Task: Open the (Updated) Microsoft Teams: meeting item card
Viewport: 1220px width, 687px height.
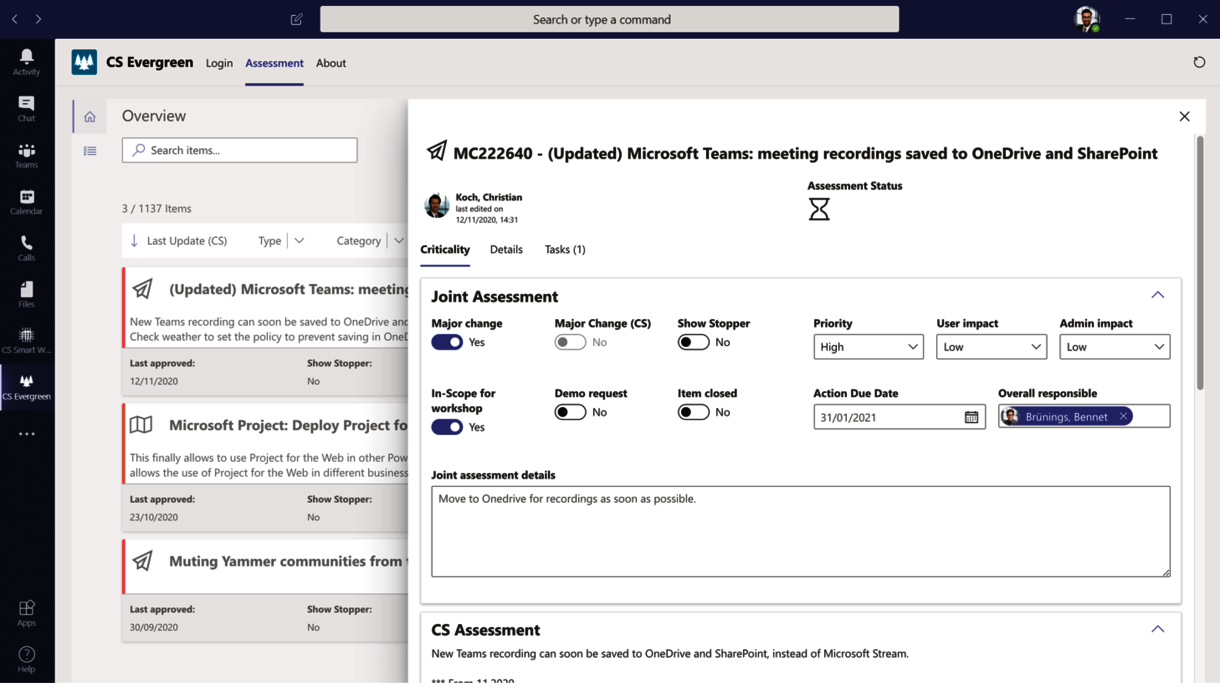Action: tap(265, 331)
